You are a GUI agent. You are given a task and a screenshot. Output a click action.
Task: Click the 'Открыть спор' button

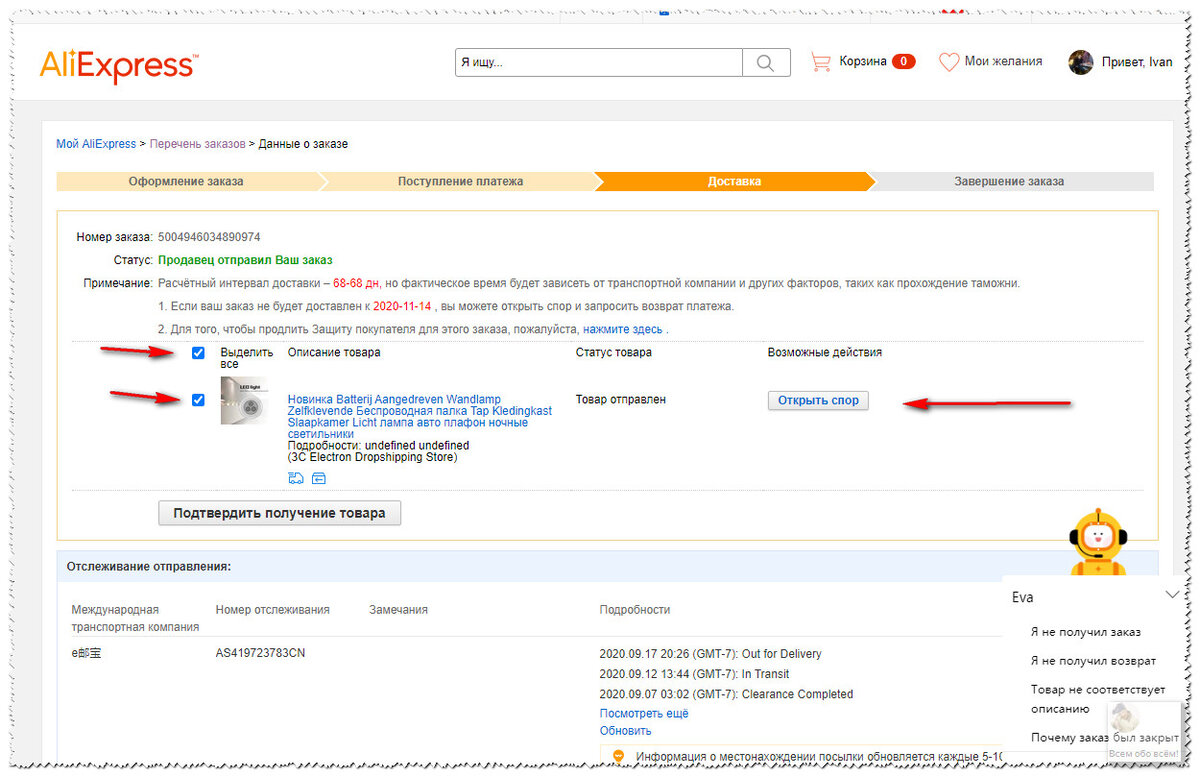(818, 400)
